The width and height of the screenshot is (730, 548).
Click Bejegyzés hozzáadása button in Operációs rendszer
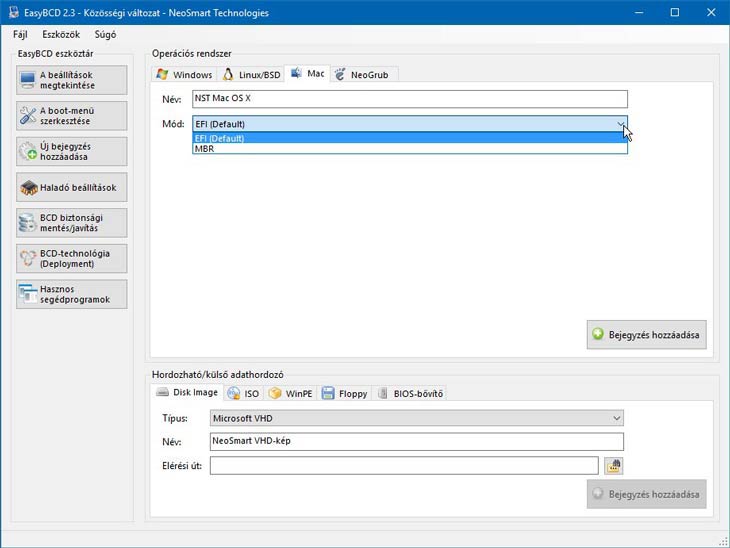coord(646,335)
